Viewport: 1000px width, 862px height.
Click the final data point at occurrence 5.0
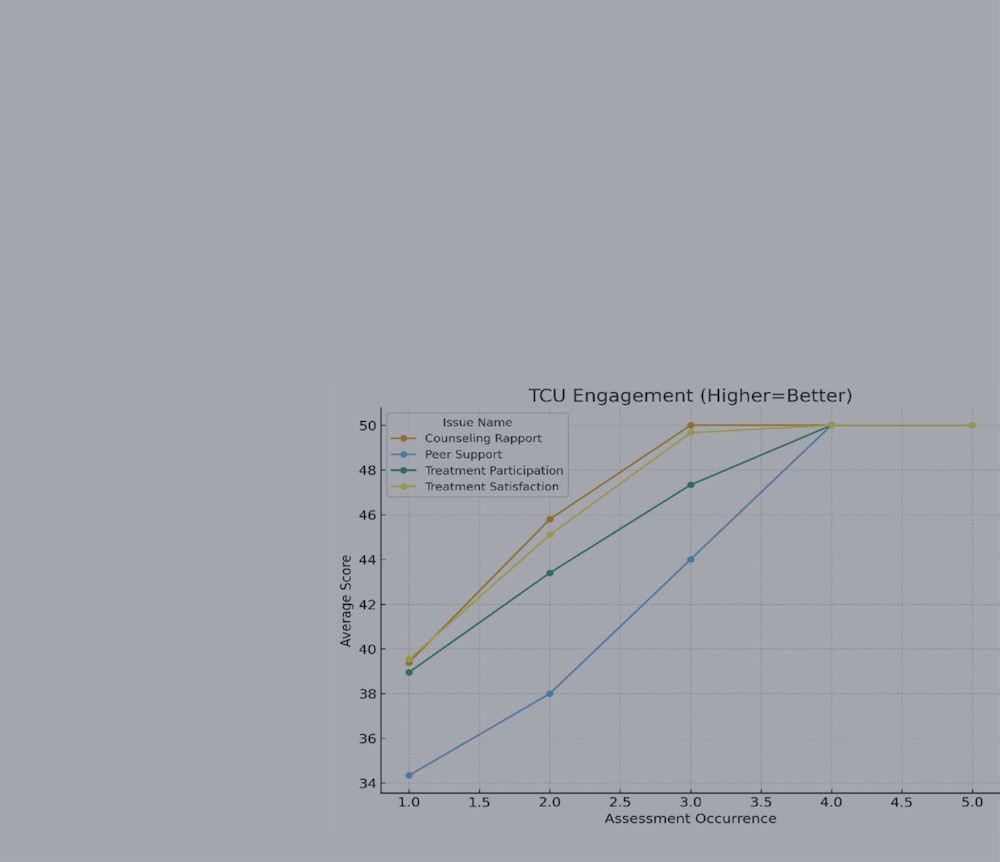point(972,425)
